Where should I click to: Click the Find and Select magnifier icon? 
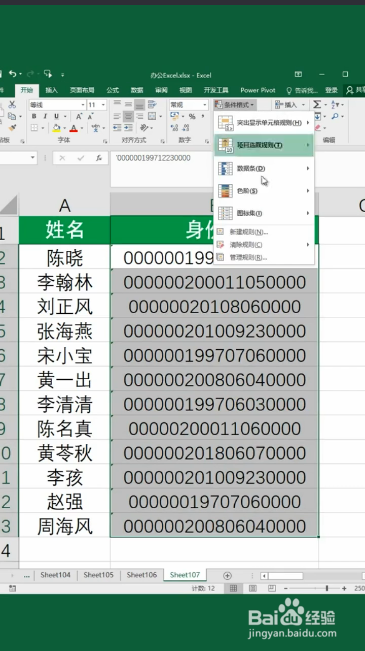(335, 116)
